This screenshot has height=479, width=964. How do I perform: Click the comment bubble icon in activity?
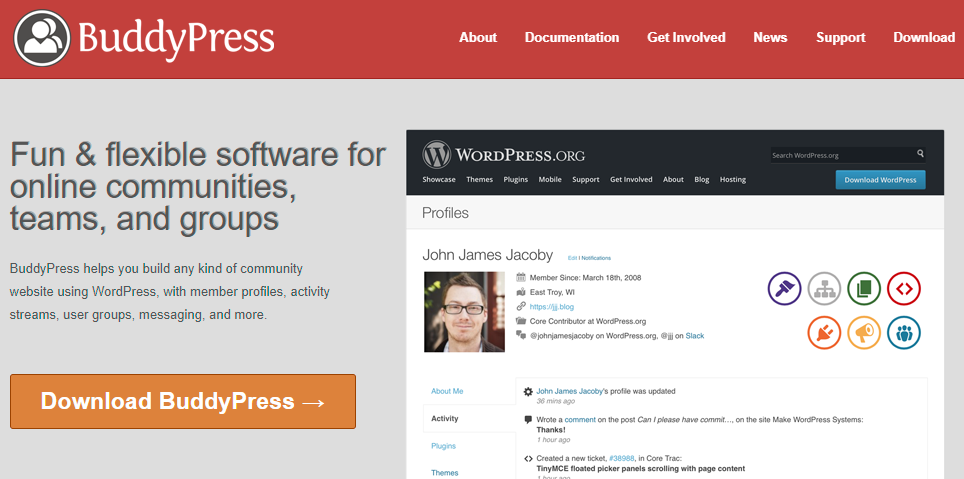tap(528, 419)
